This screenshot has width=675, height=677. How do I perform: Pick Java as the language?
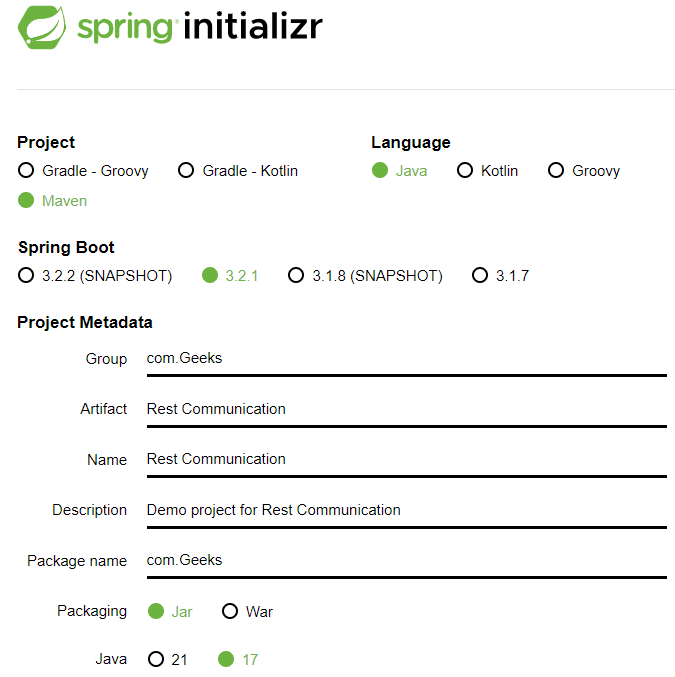click(380, 170)
